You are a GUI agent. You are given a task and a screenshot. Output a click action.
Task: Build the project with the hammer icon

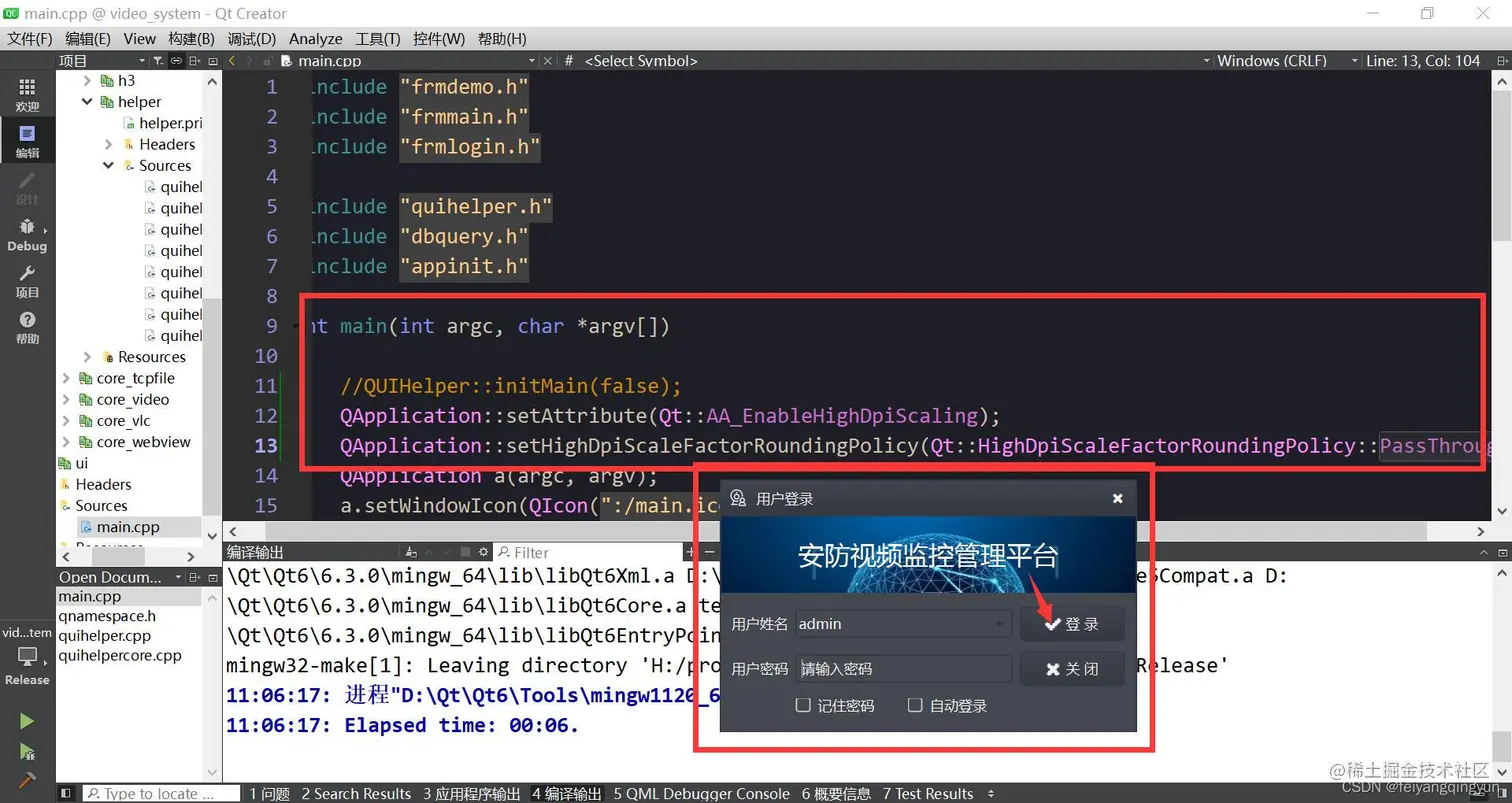(x=27, y=779)
